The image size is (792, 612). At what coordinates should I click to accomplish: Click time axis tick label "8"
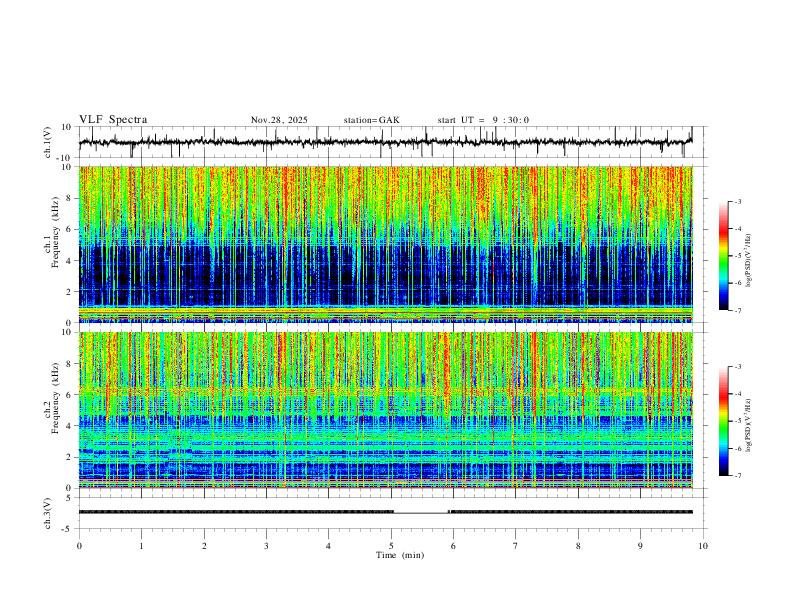578,546
